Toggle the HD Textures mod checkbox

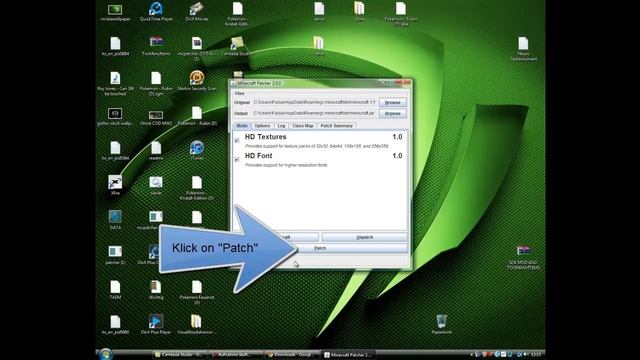pyautogui.click(x=237, y=140)
